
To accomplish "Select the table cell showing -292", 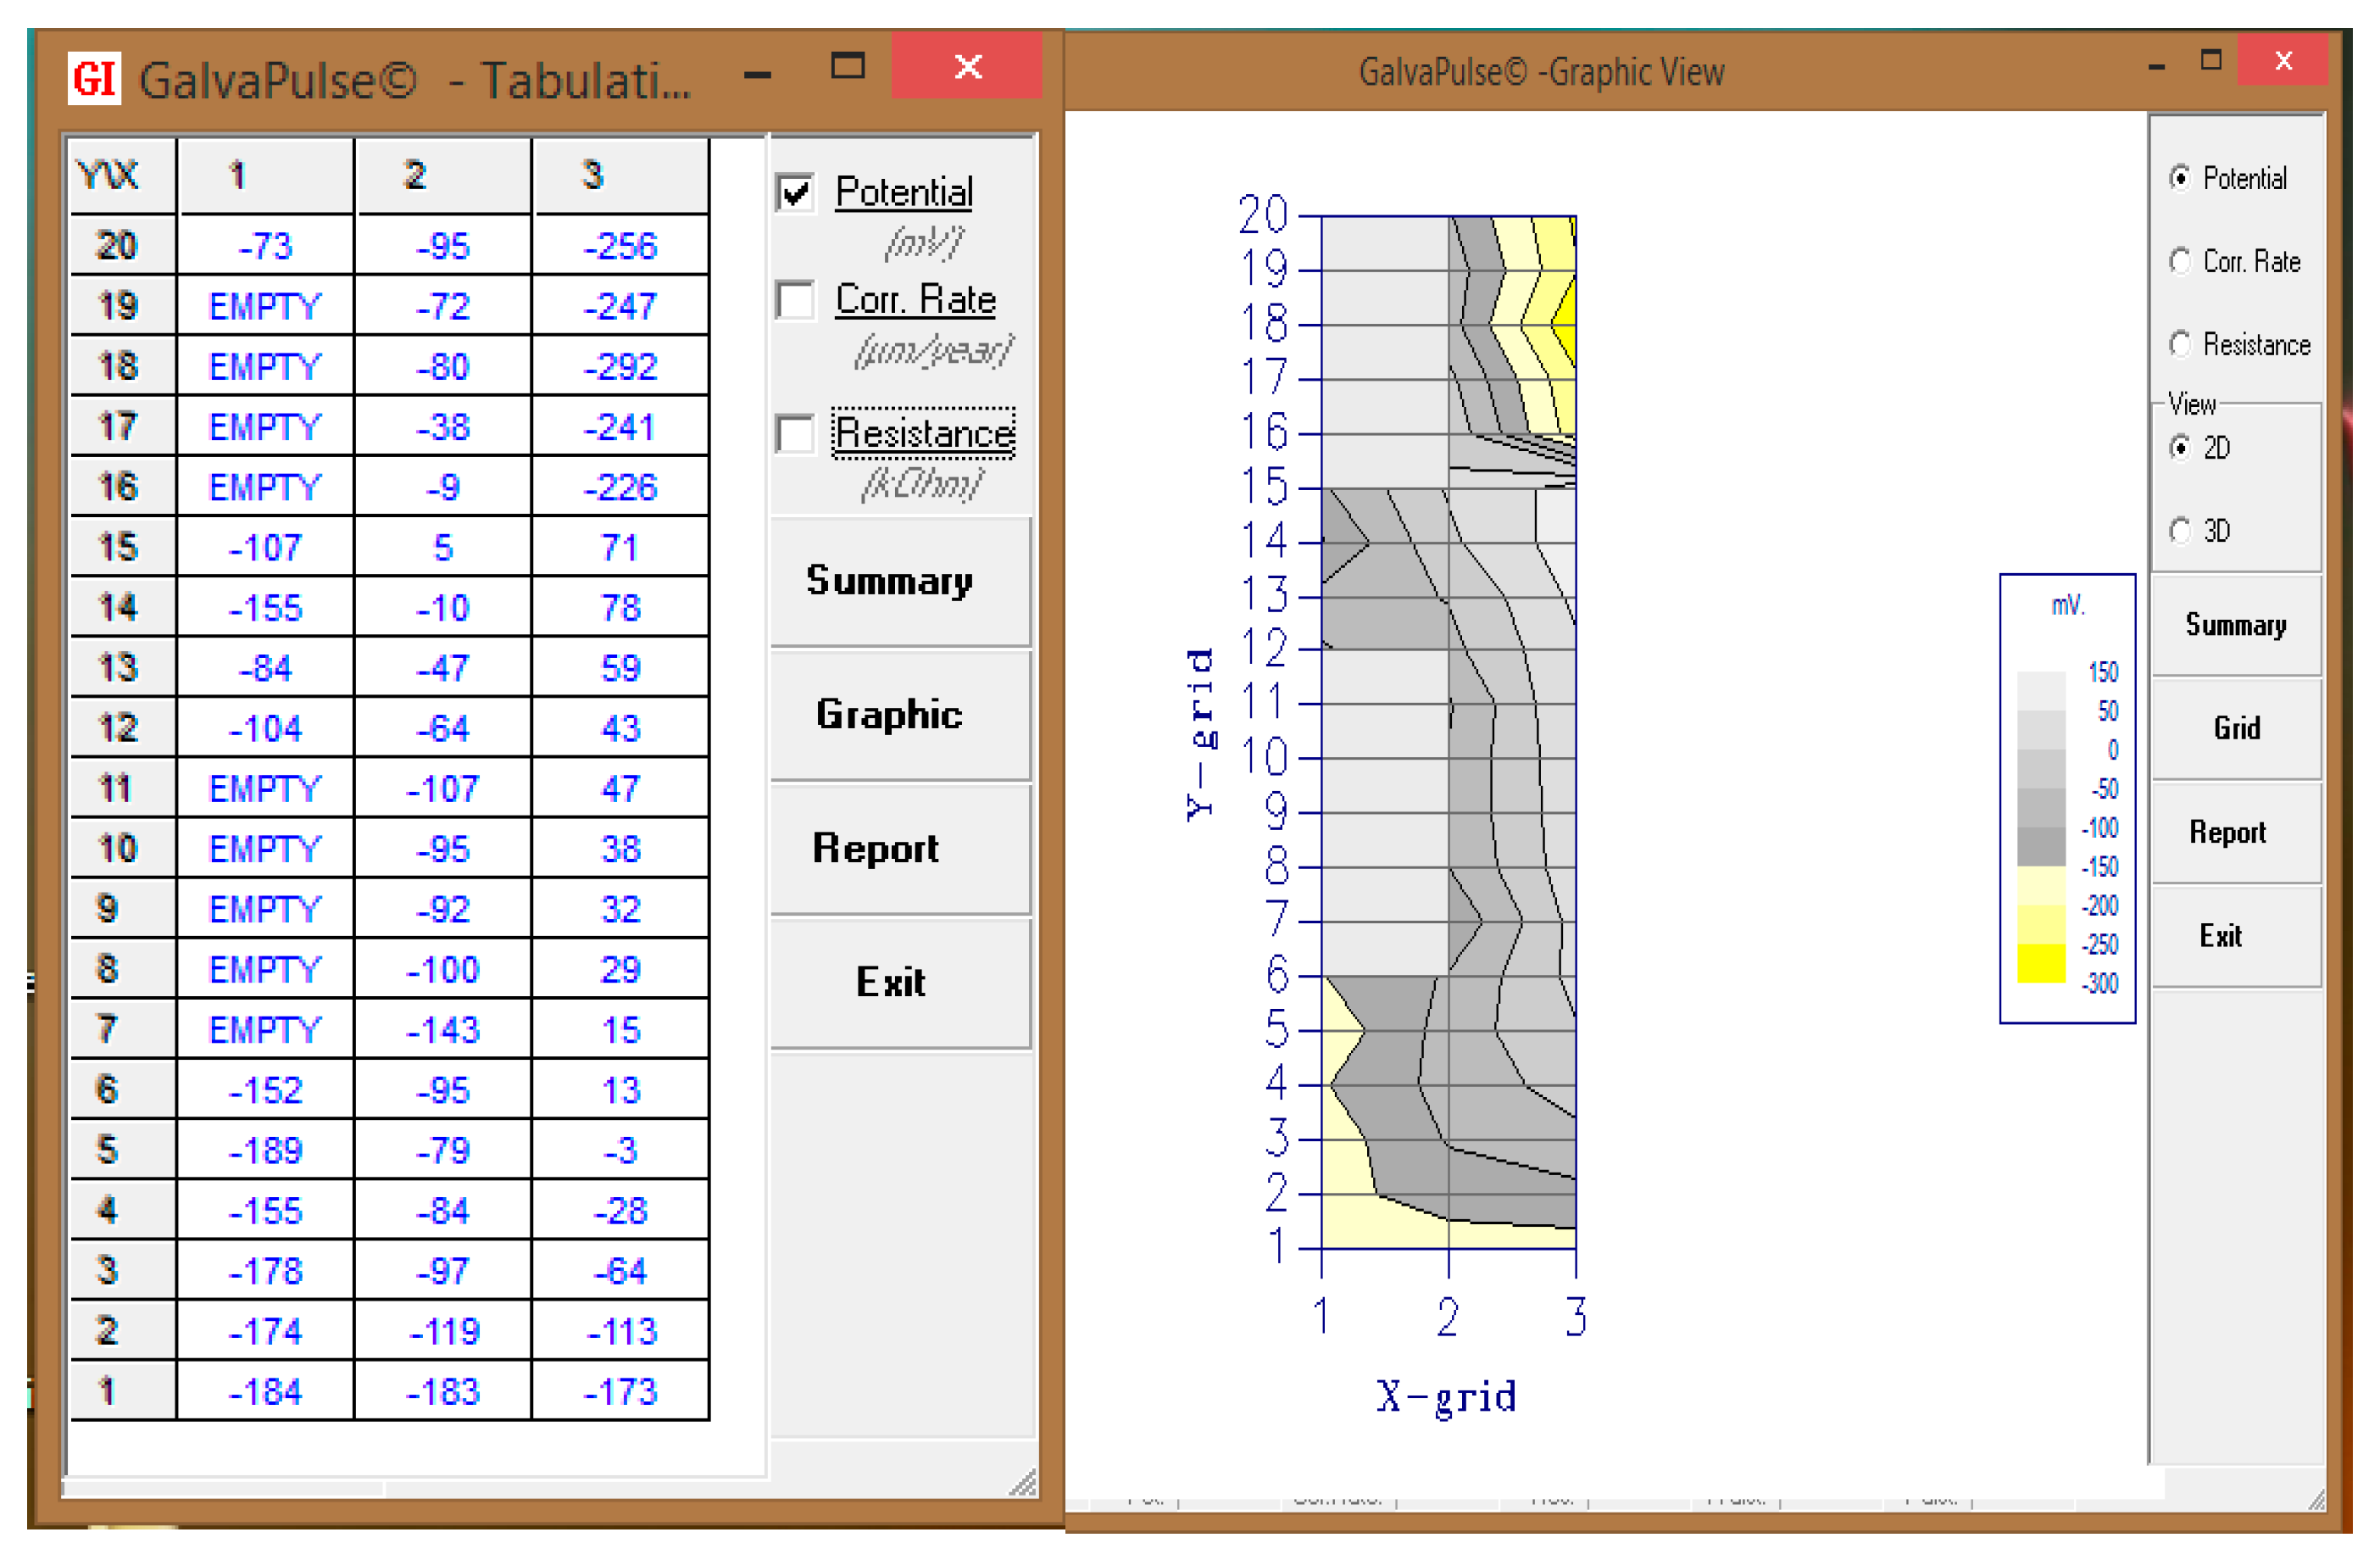I will point(620,367).
